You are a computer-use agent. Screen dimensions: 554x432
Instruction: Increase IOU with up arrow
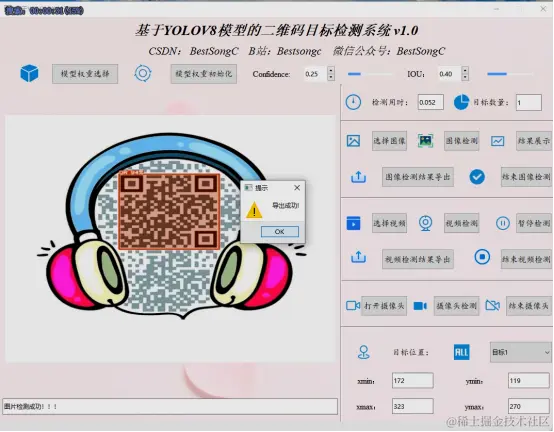465,70
